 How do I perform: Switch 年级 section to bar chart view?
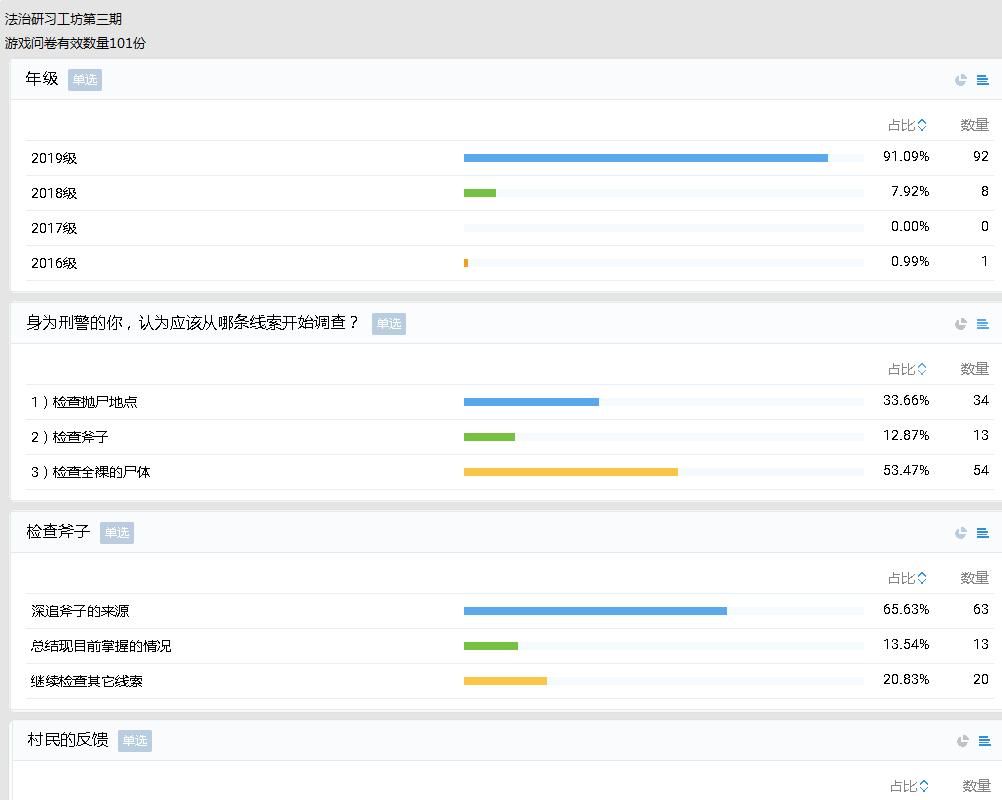(x=983, y=80)
